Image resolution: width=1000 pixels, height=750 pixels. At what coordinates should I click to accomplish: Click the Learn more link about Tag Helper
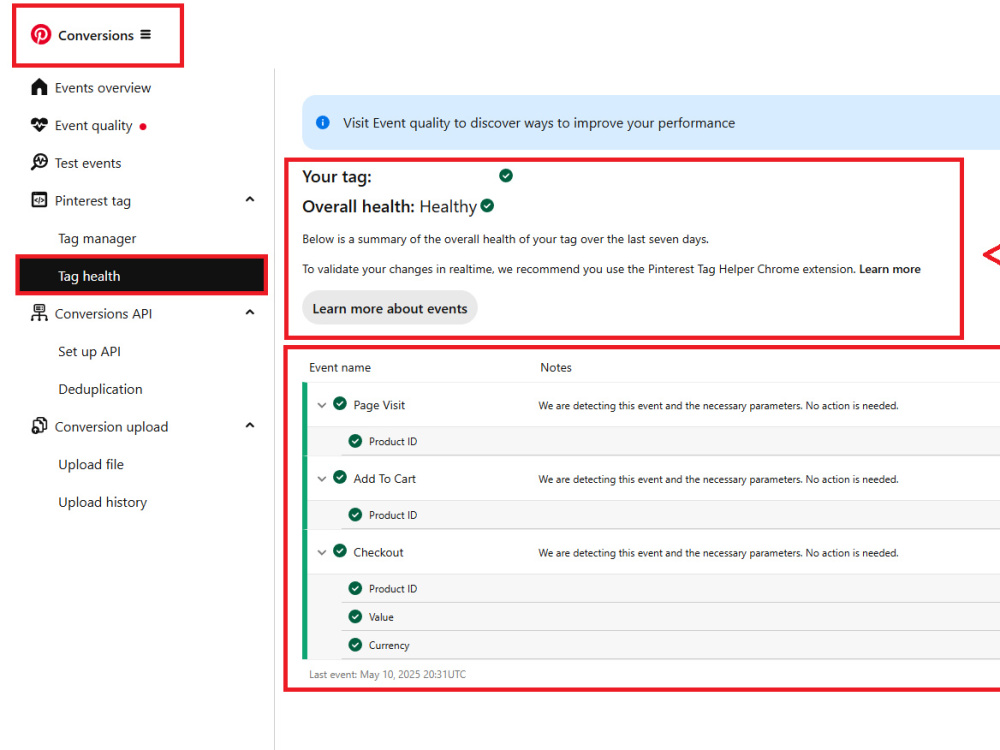coord(889,269)
